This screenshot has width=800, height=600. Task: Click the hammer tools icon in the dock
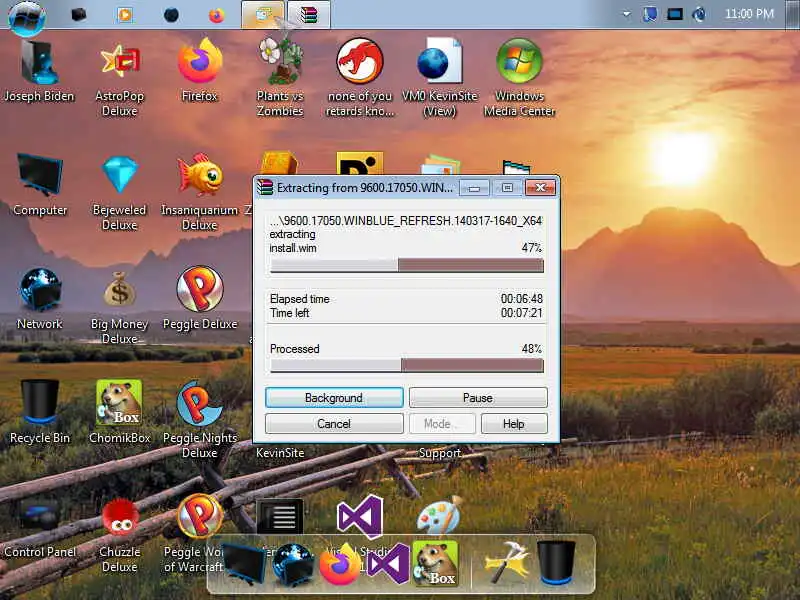click(x=507, y=563)
